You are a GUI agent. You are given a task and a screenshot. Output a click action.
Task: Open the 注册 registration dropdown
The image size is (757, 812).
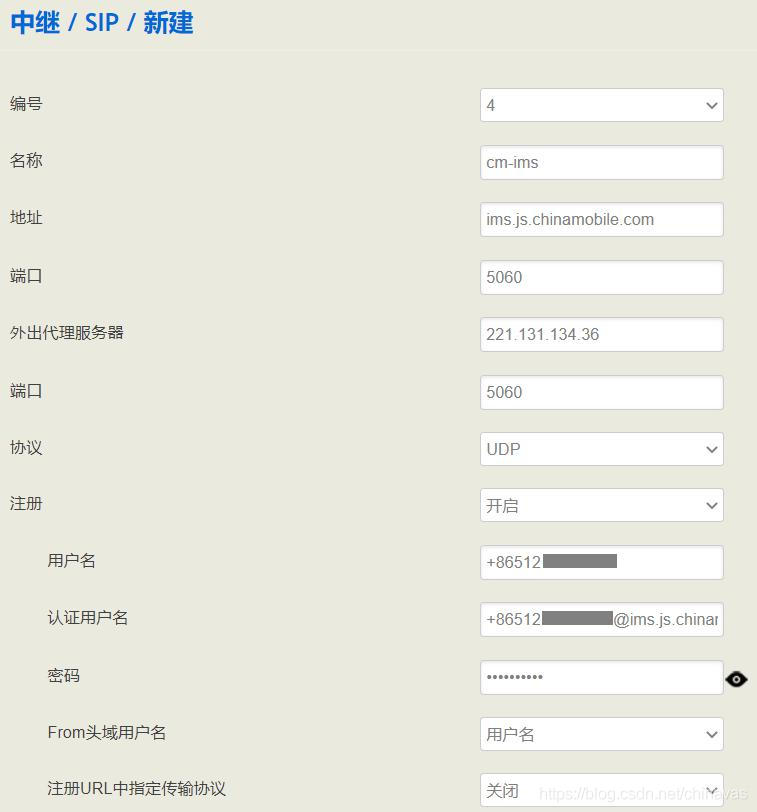tap(601, 506)
